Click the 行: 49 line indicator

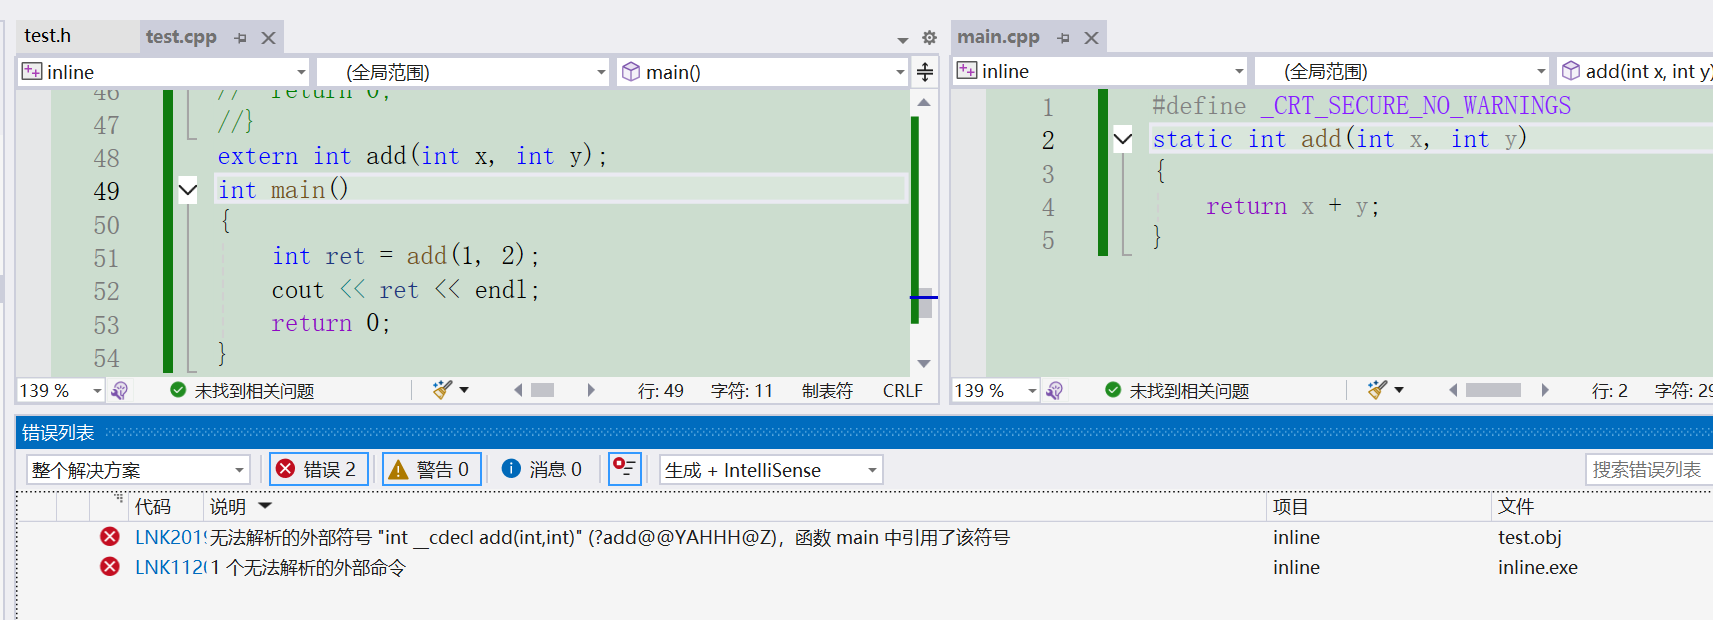[661, 391]
